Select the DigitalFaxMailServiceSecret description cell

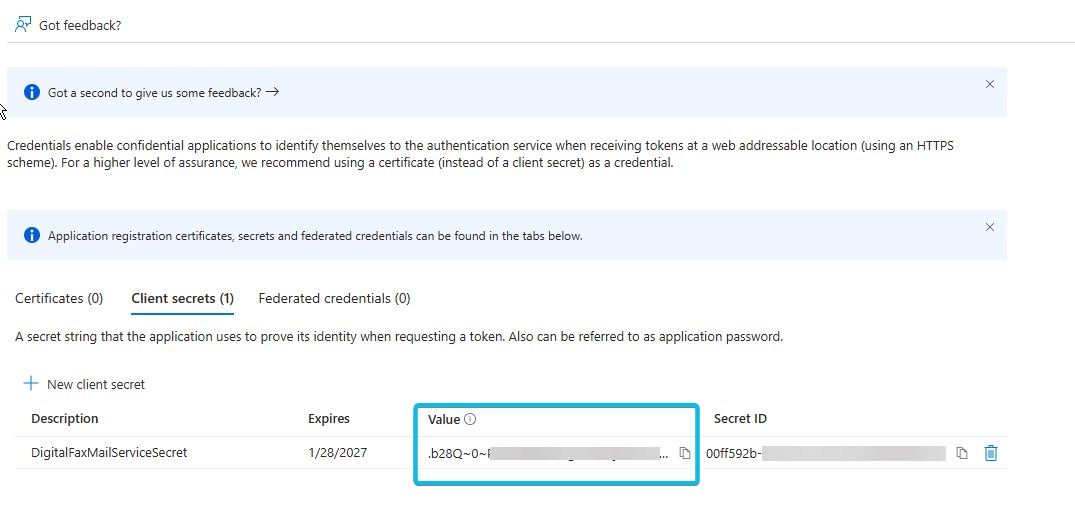(x=109, y=453)
